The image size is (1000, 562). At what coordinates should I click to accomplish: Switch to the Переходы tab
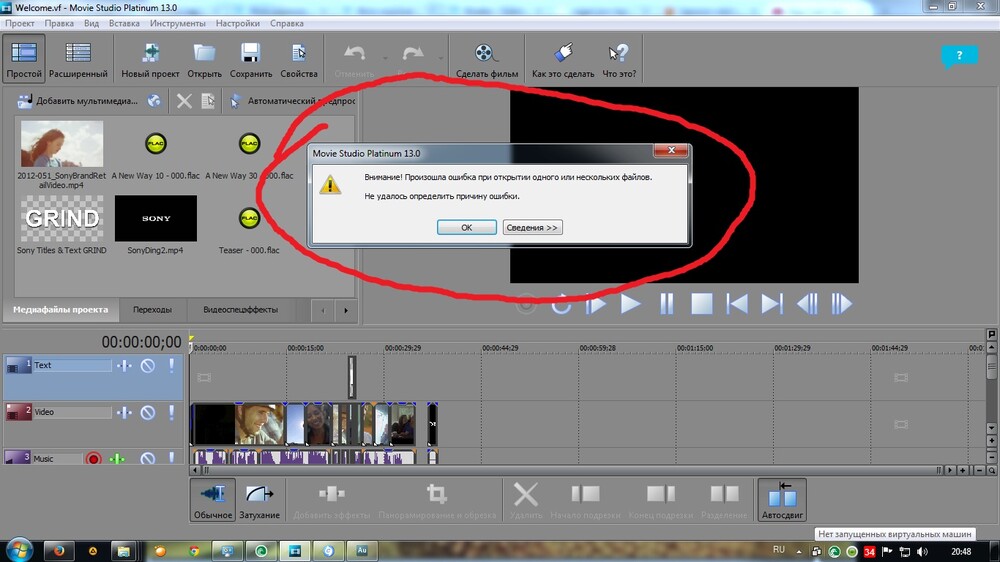pyautogui.click(x=152, y=310)
